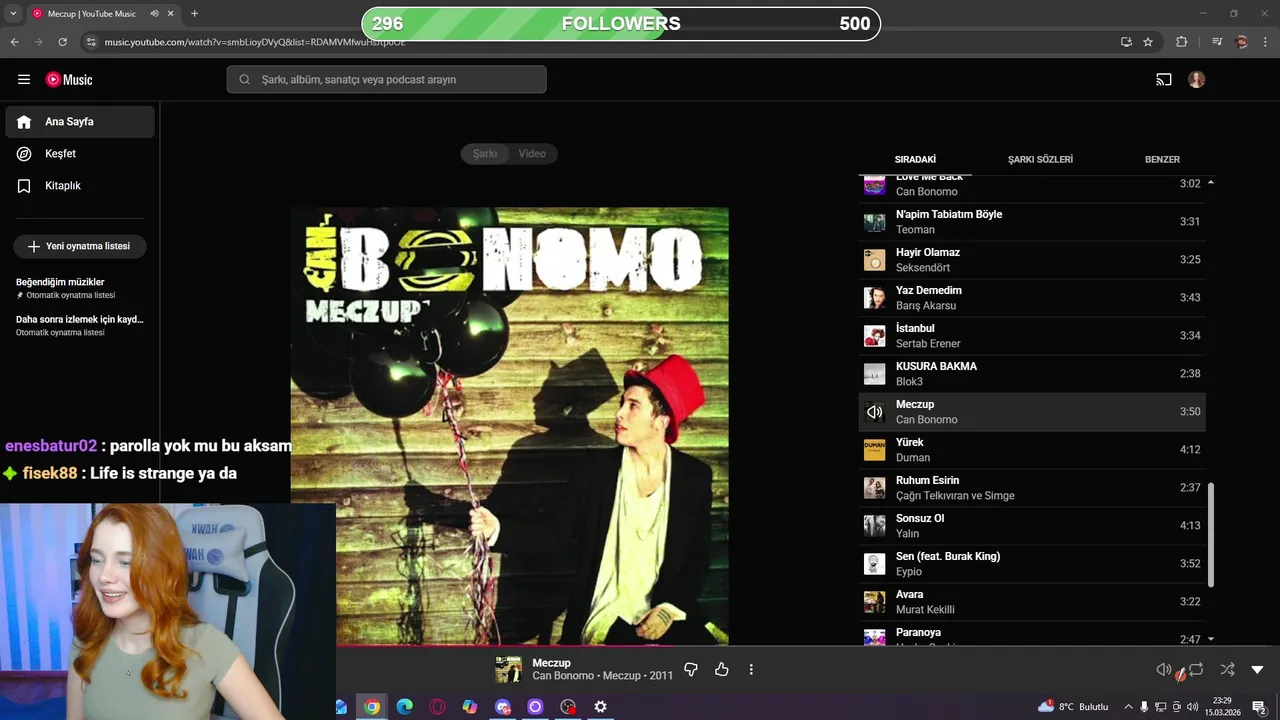Bookmark this page with the star

pos(1148,42)
